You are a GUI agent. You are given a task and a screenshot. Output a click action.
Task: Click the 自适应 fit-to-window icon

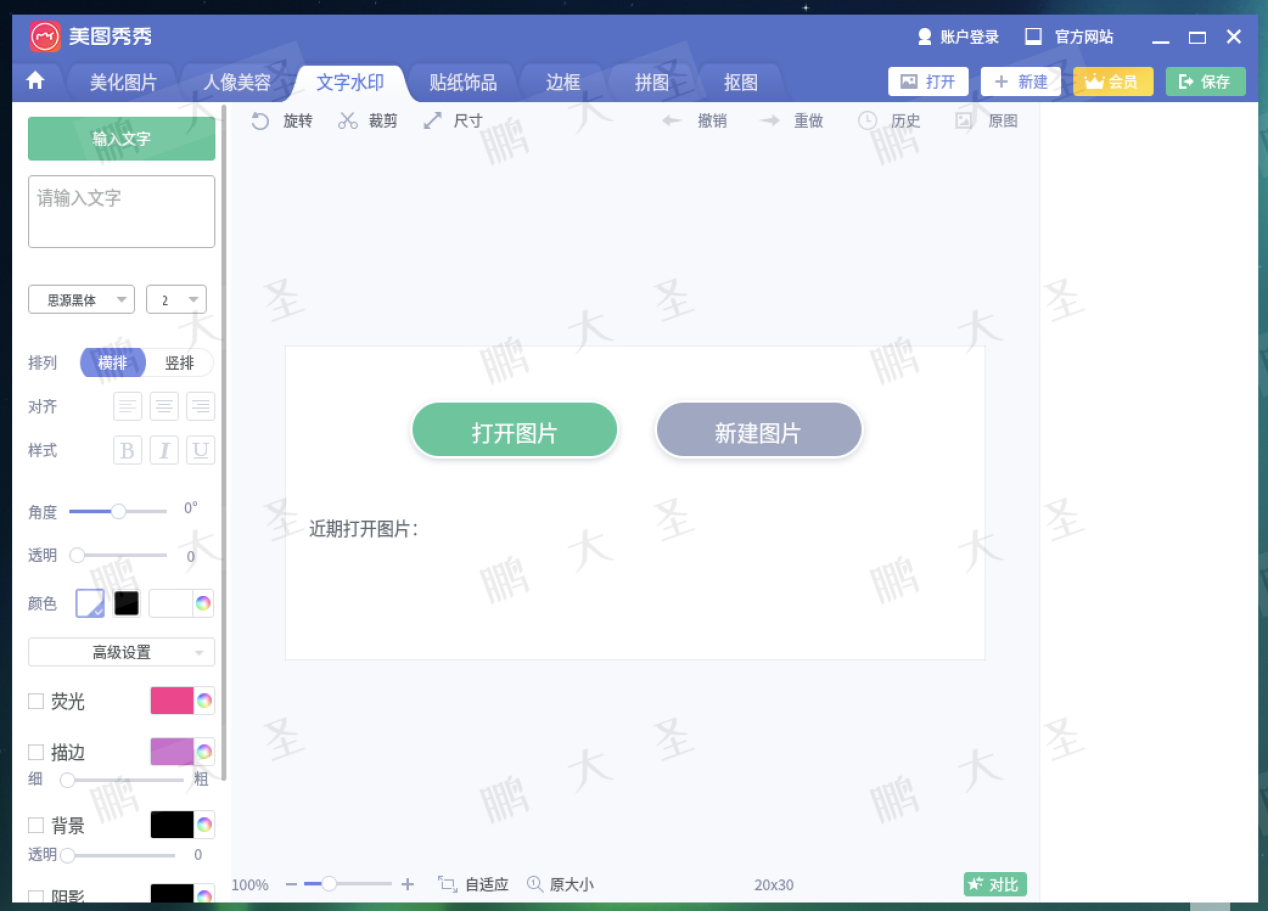click(447, 884)
